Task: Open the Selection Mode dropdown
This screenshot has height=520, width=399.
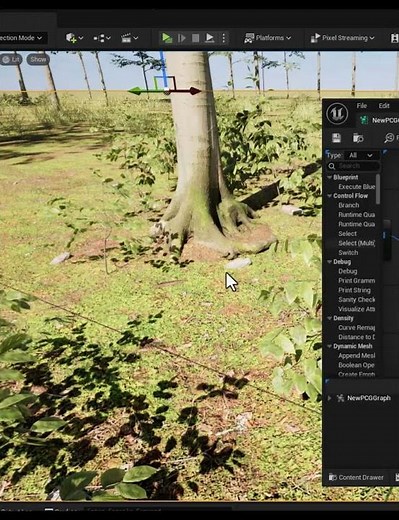Action: [21, 38]
